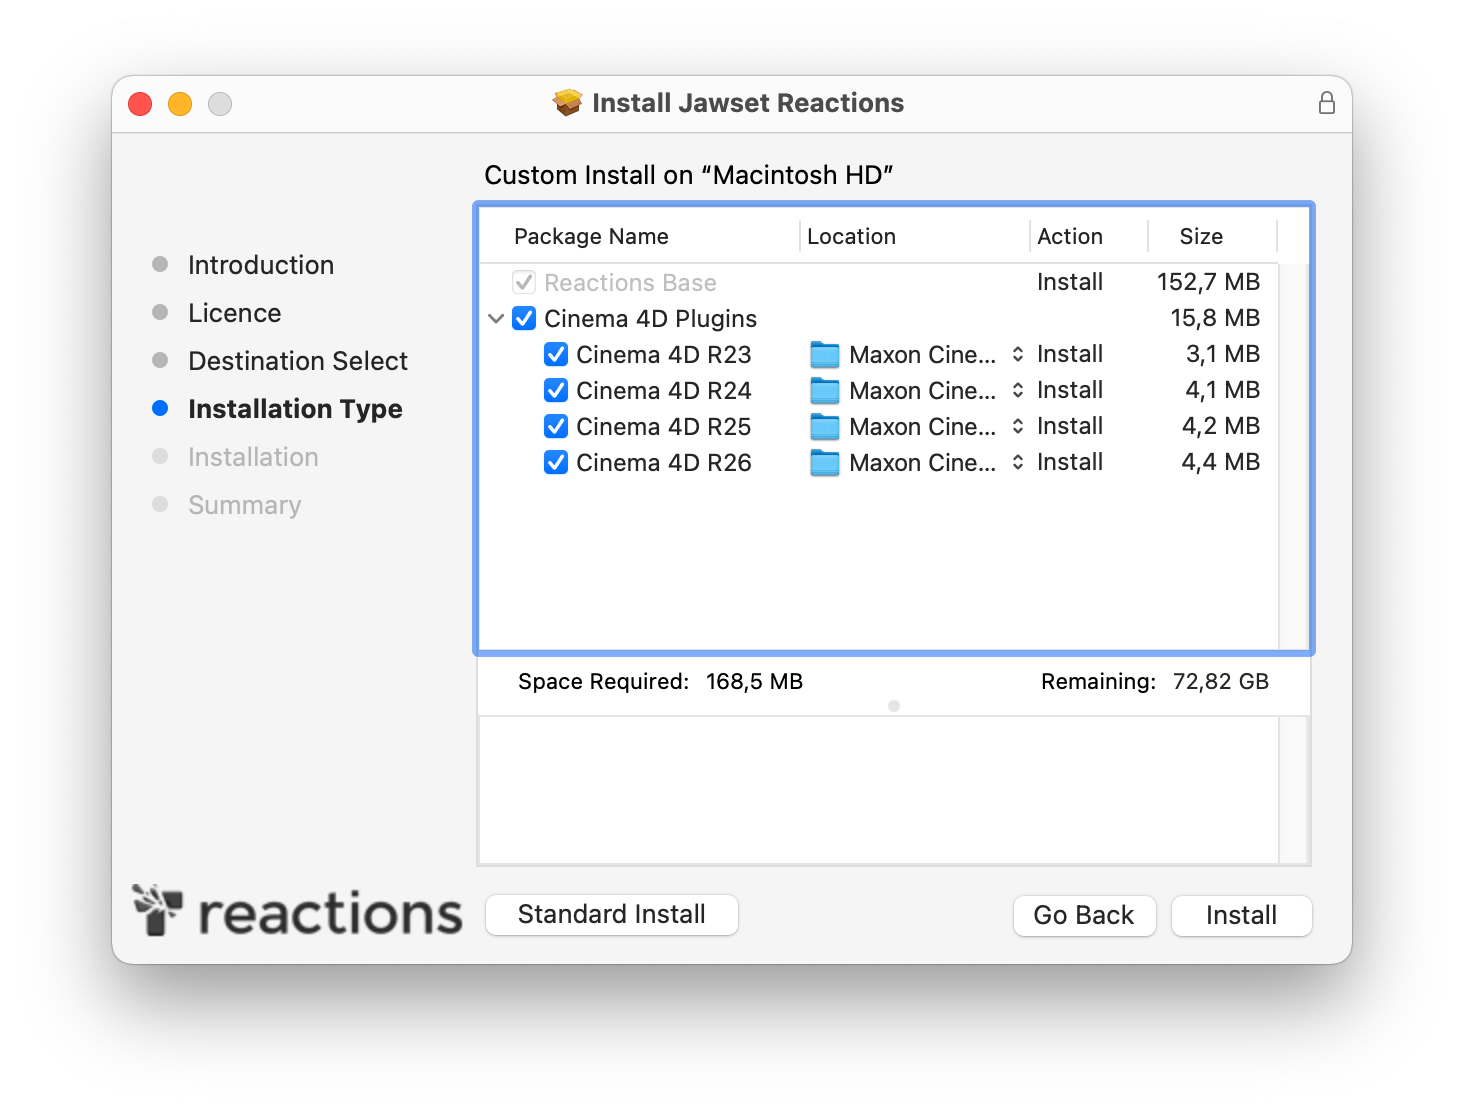Uncheck the Cinema 4D R25 checkbox
Viewport: 1464px width, 1112px height.
tap(556, 426)
